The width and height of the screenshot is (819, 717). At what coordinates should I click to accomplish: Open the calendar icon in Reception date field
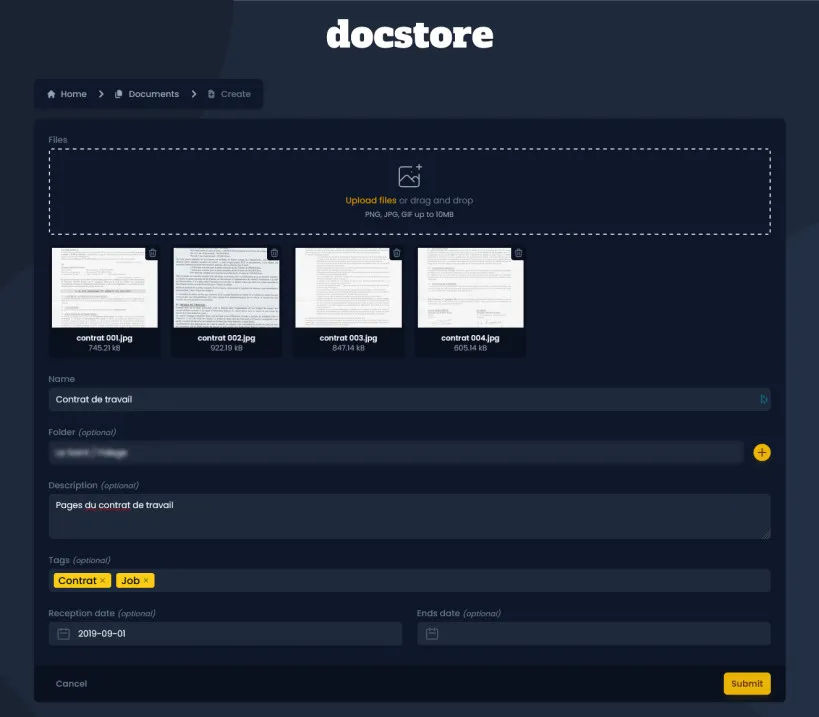click(62, 633)
